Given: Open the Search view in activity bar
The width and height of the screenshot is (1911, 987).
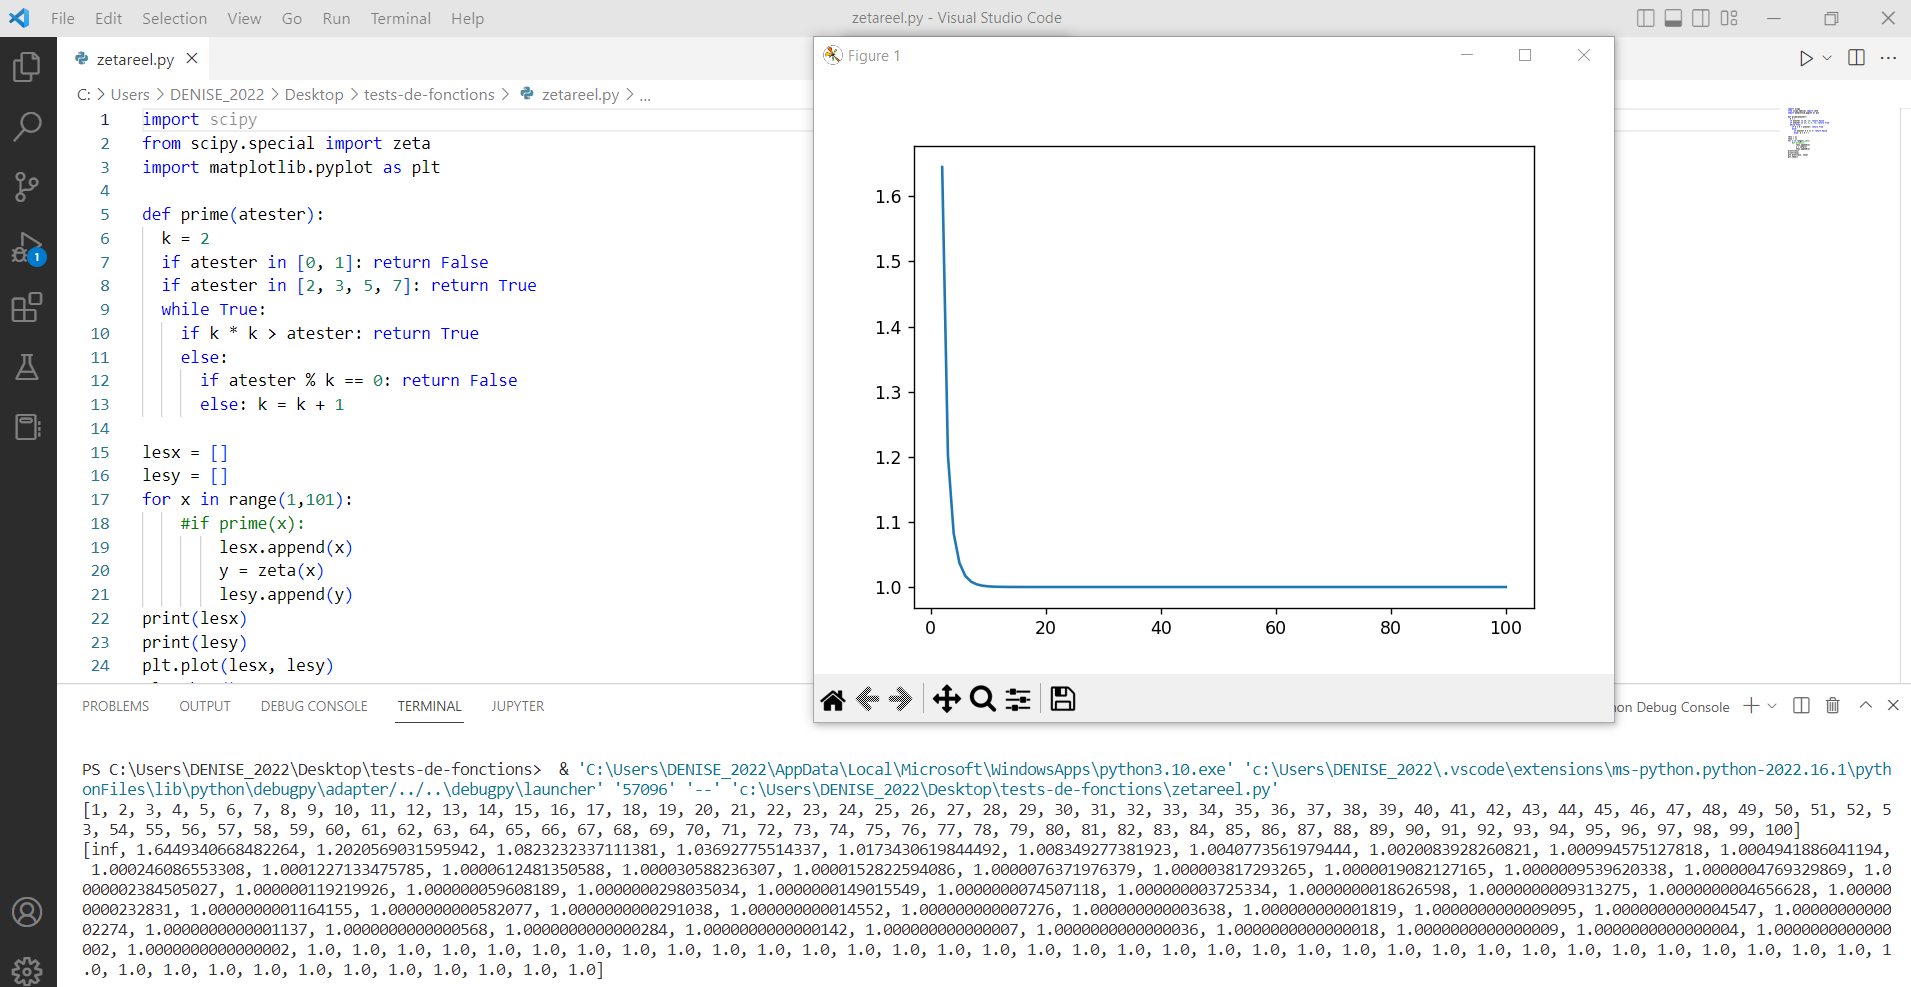Looking at the screenshot, I should [x=27, y=126].
